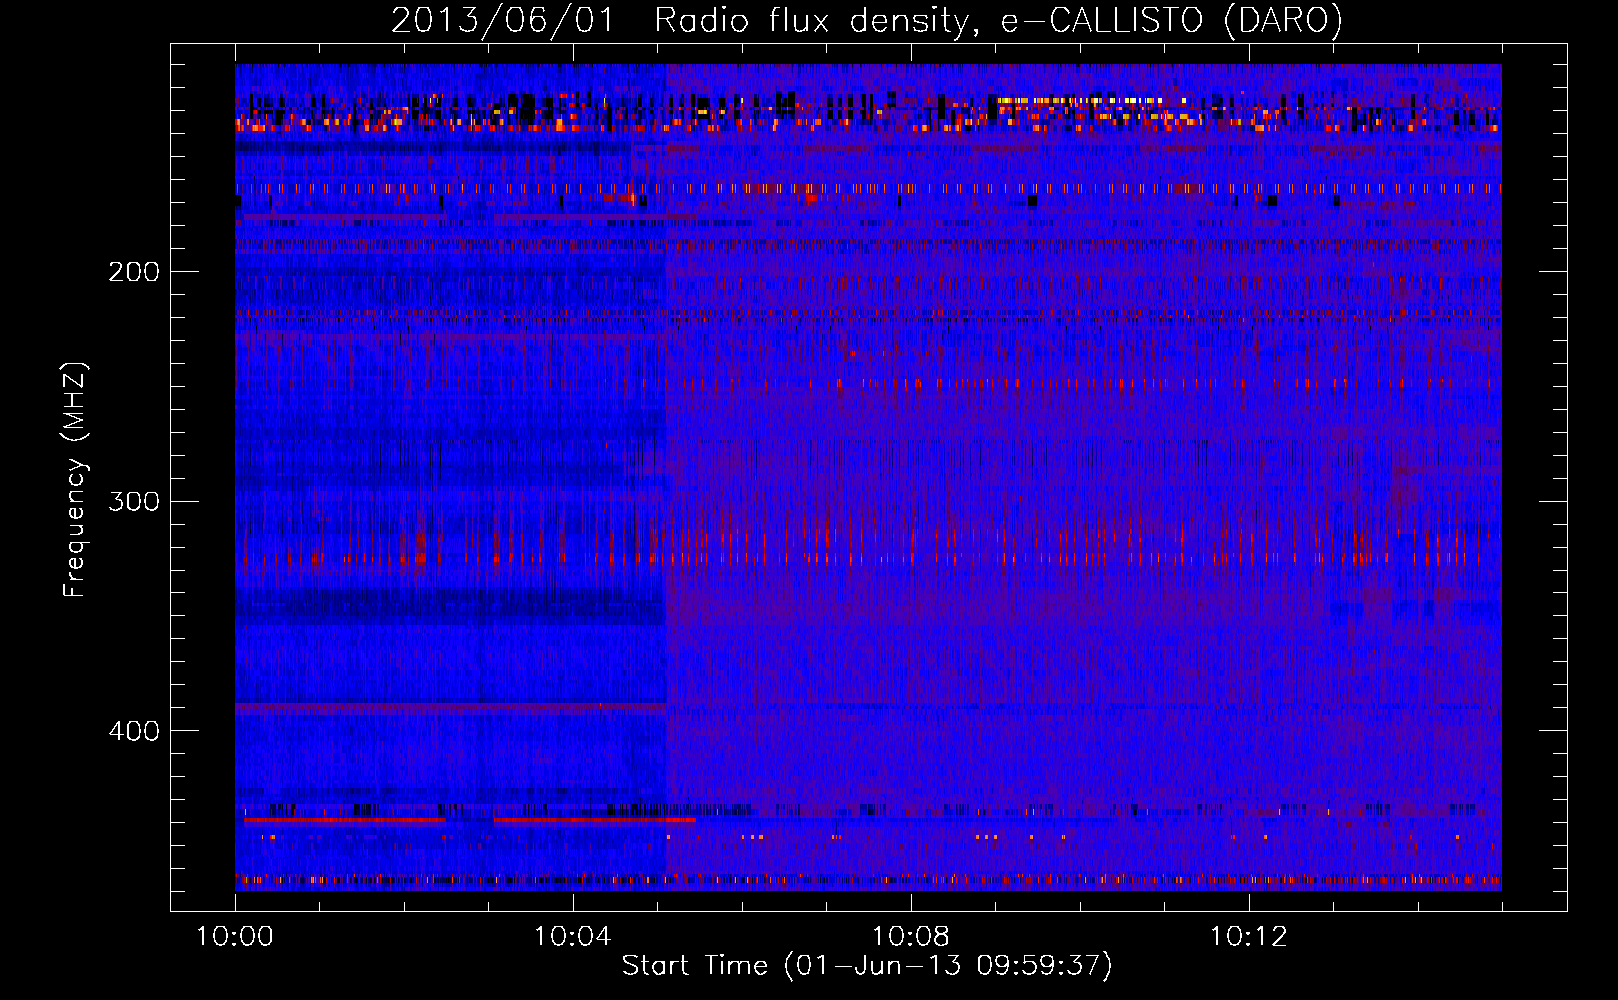The height and width of the screenshot is (1000, 1618).
Task: Select the y-axis label 'Frequency (MHZ)'
Action: tap(75, 479)
